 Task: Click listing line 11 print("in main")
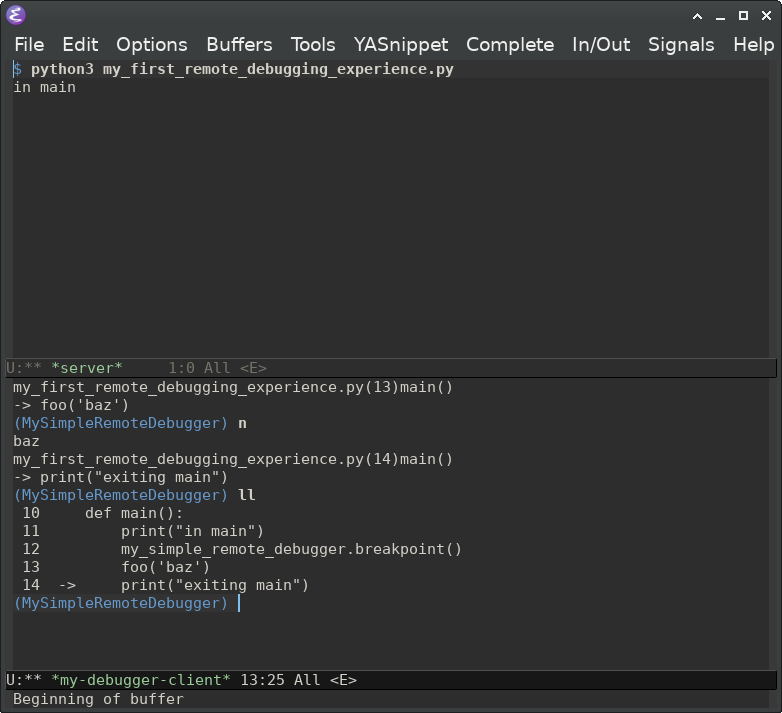pyautogui.click(x=143, y=531)
